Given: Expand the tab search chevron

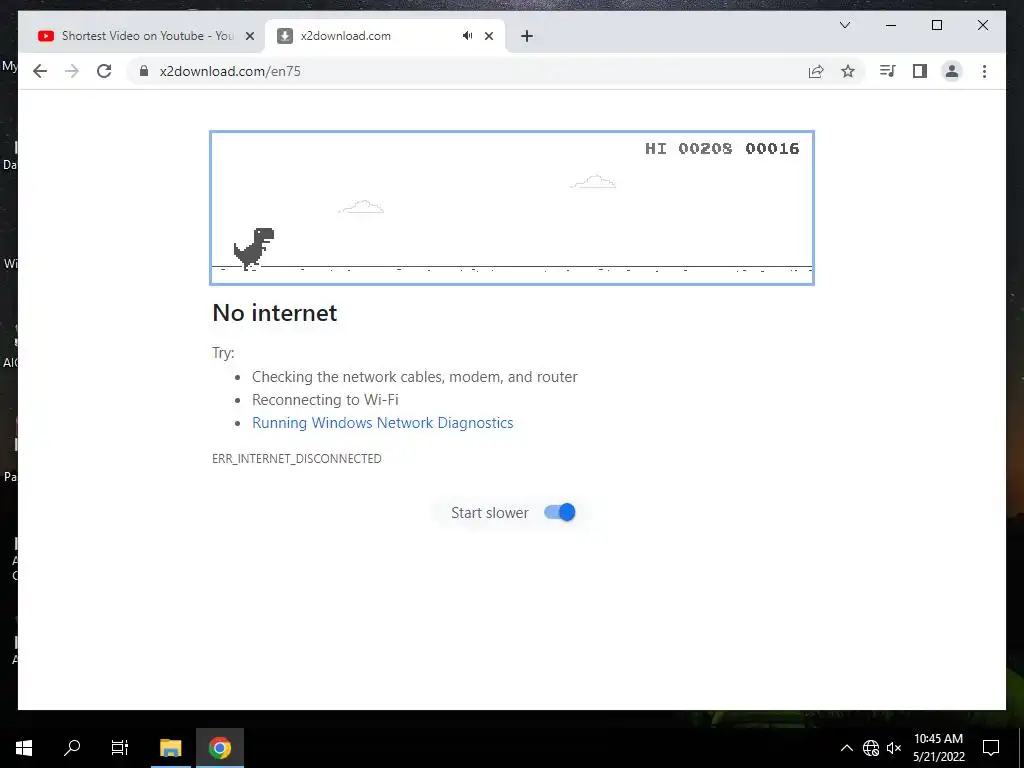Looking at the screenshot, I should coord(844,25).
